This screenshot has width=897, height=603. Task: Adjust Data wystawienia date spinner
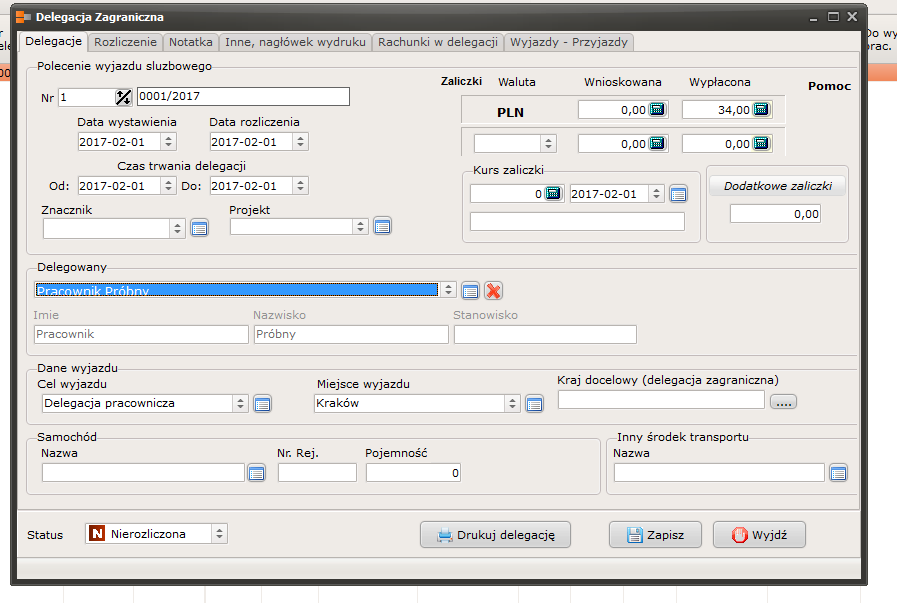click(x=168, y=141)
